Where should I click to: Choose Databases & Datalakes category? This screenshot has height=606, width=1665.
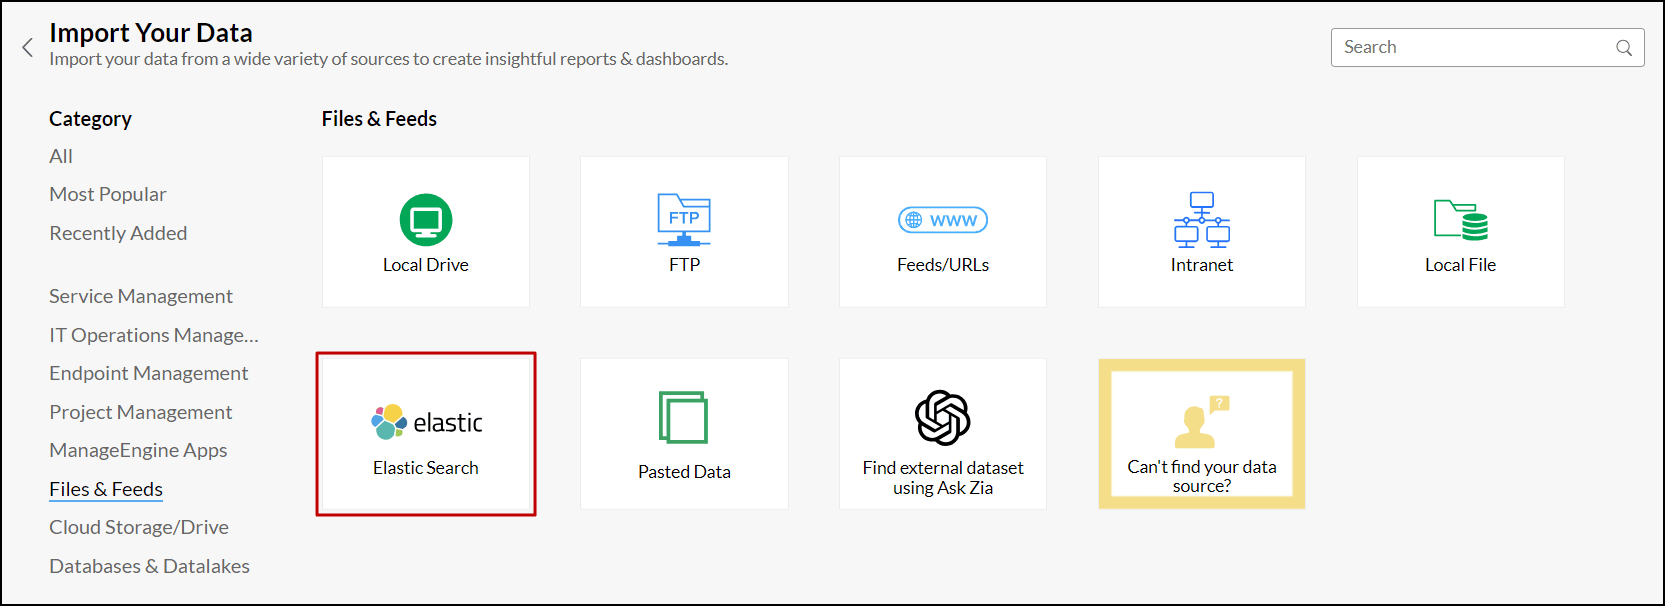click(x=150, y=566)
